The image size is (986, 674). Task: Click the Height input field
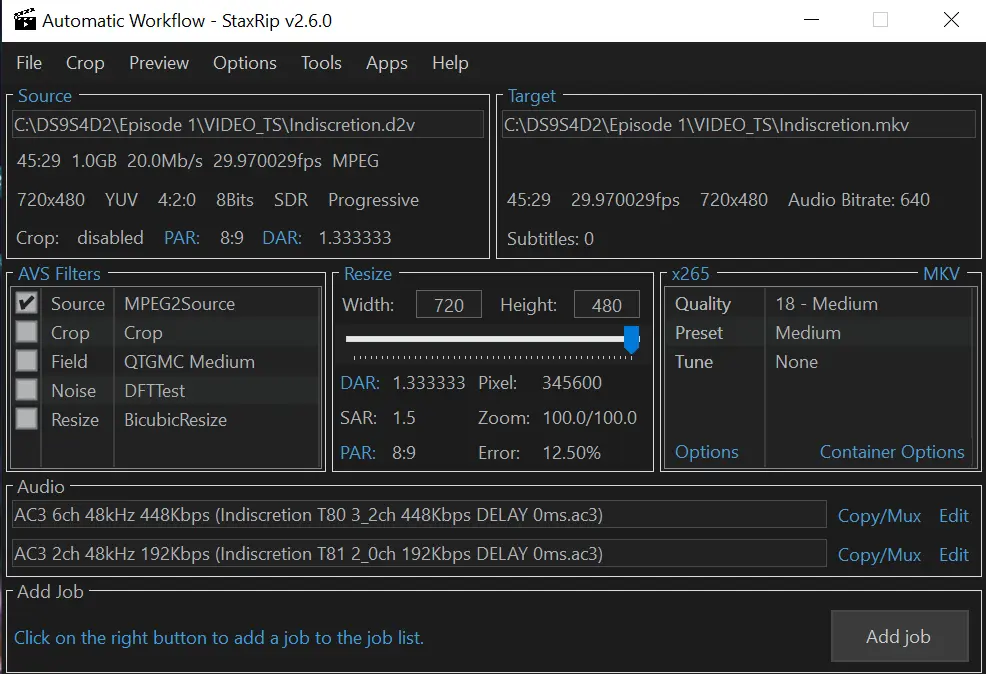click(x=607, y=305)
